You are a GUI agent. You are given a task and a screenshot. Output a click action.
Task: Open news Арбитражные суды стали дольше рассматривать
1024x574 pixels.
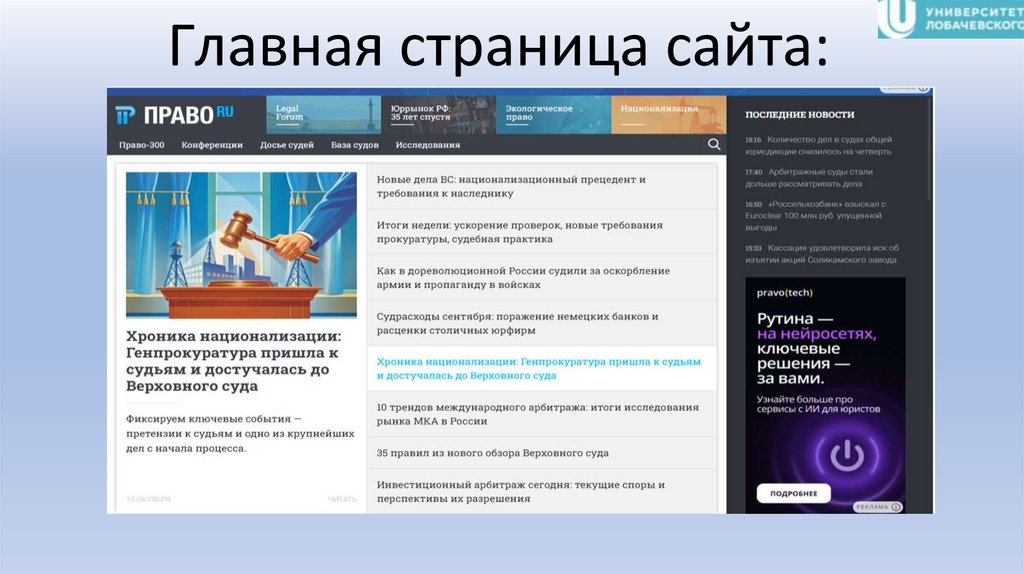tap(809, 178)
